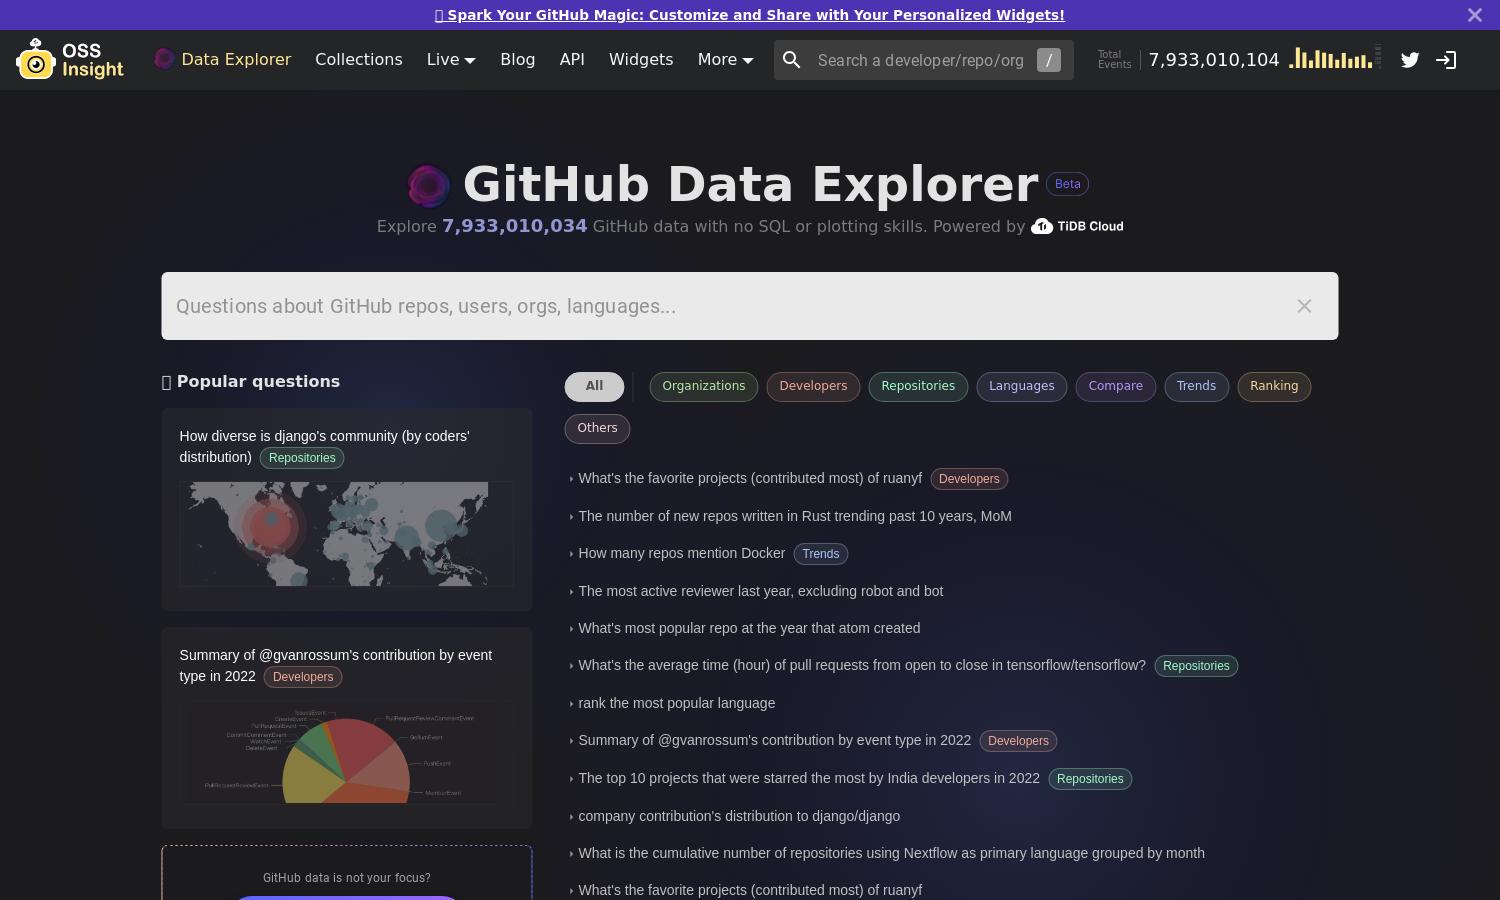The image size is (1500, 900).
Task: Filter questions by Repositories chip
Action: click(918, 386)
